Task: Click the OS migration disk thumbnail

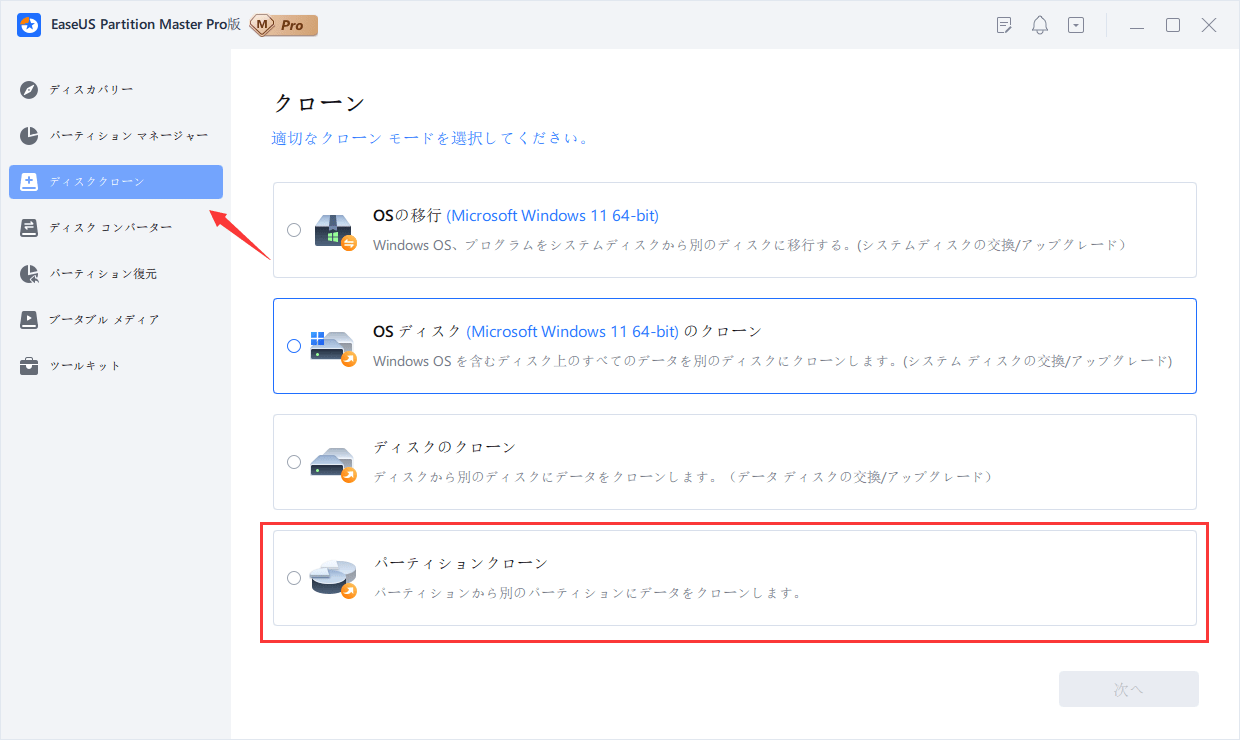Action: 334,230
